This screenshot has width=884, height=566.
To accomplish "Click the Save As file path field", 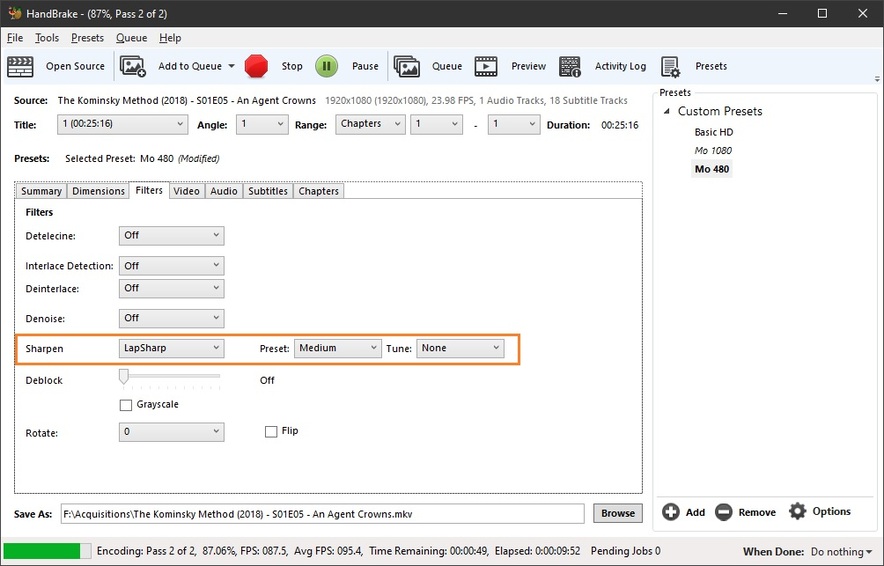I will coord(322,514).
